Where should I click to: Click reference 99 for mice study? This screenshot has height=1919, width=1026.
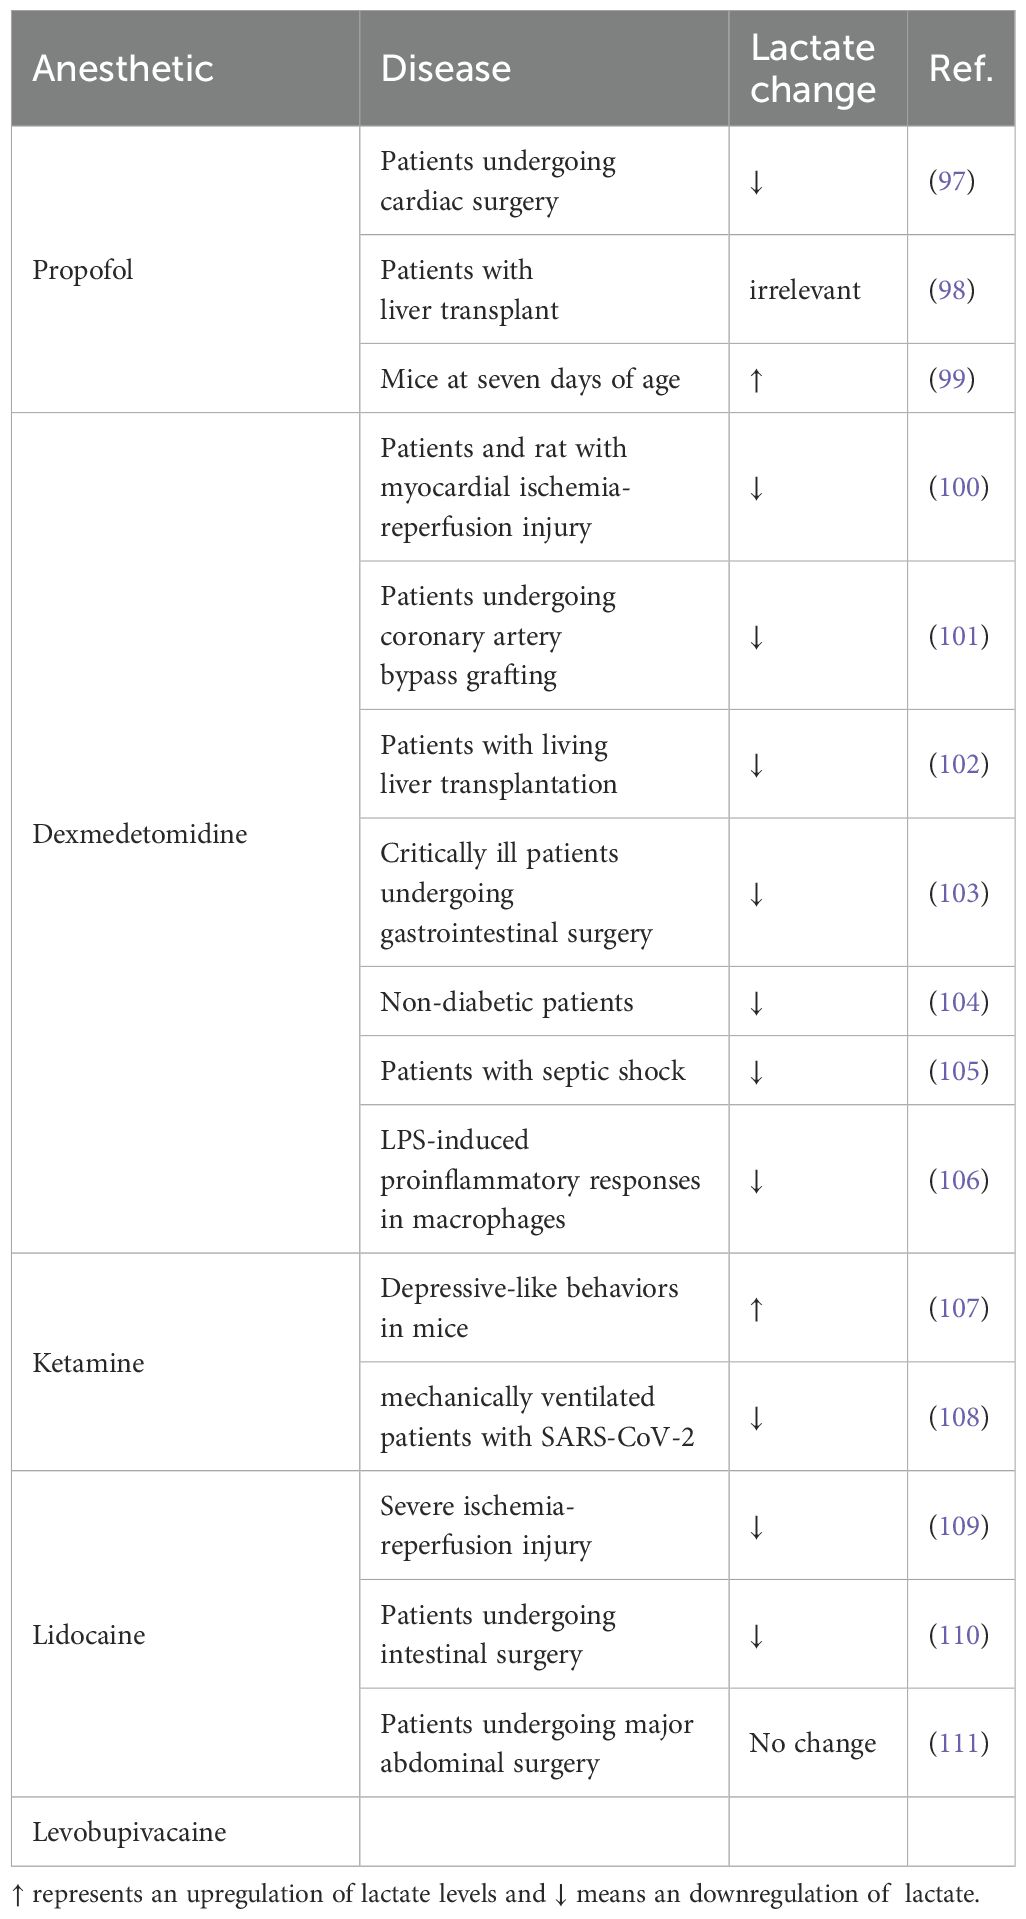point(951,379)
